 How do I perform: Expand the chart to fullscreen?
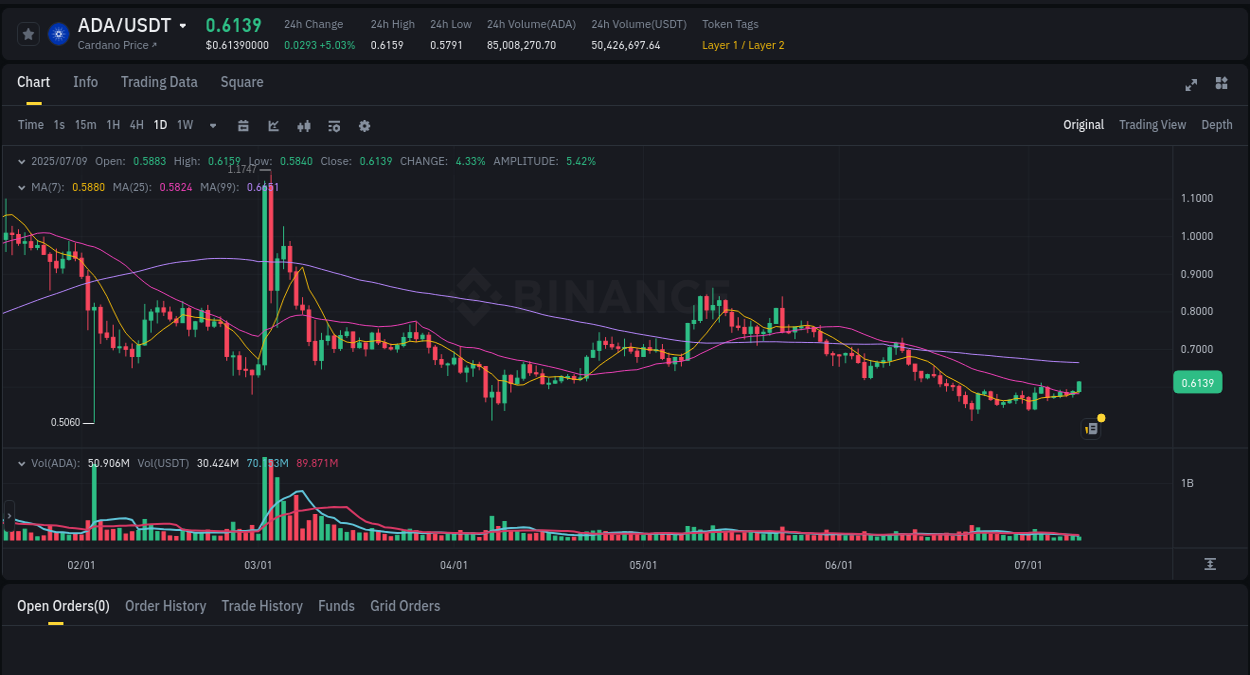[x=1191, y=85]
